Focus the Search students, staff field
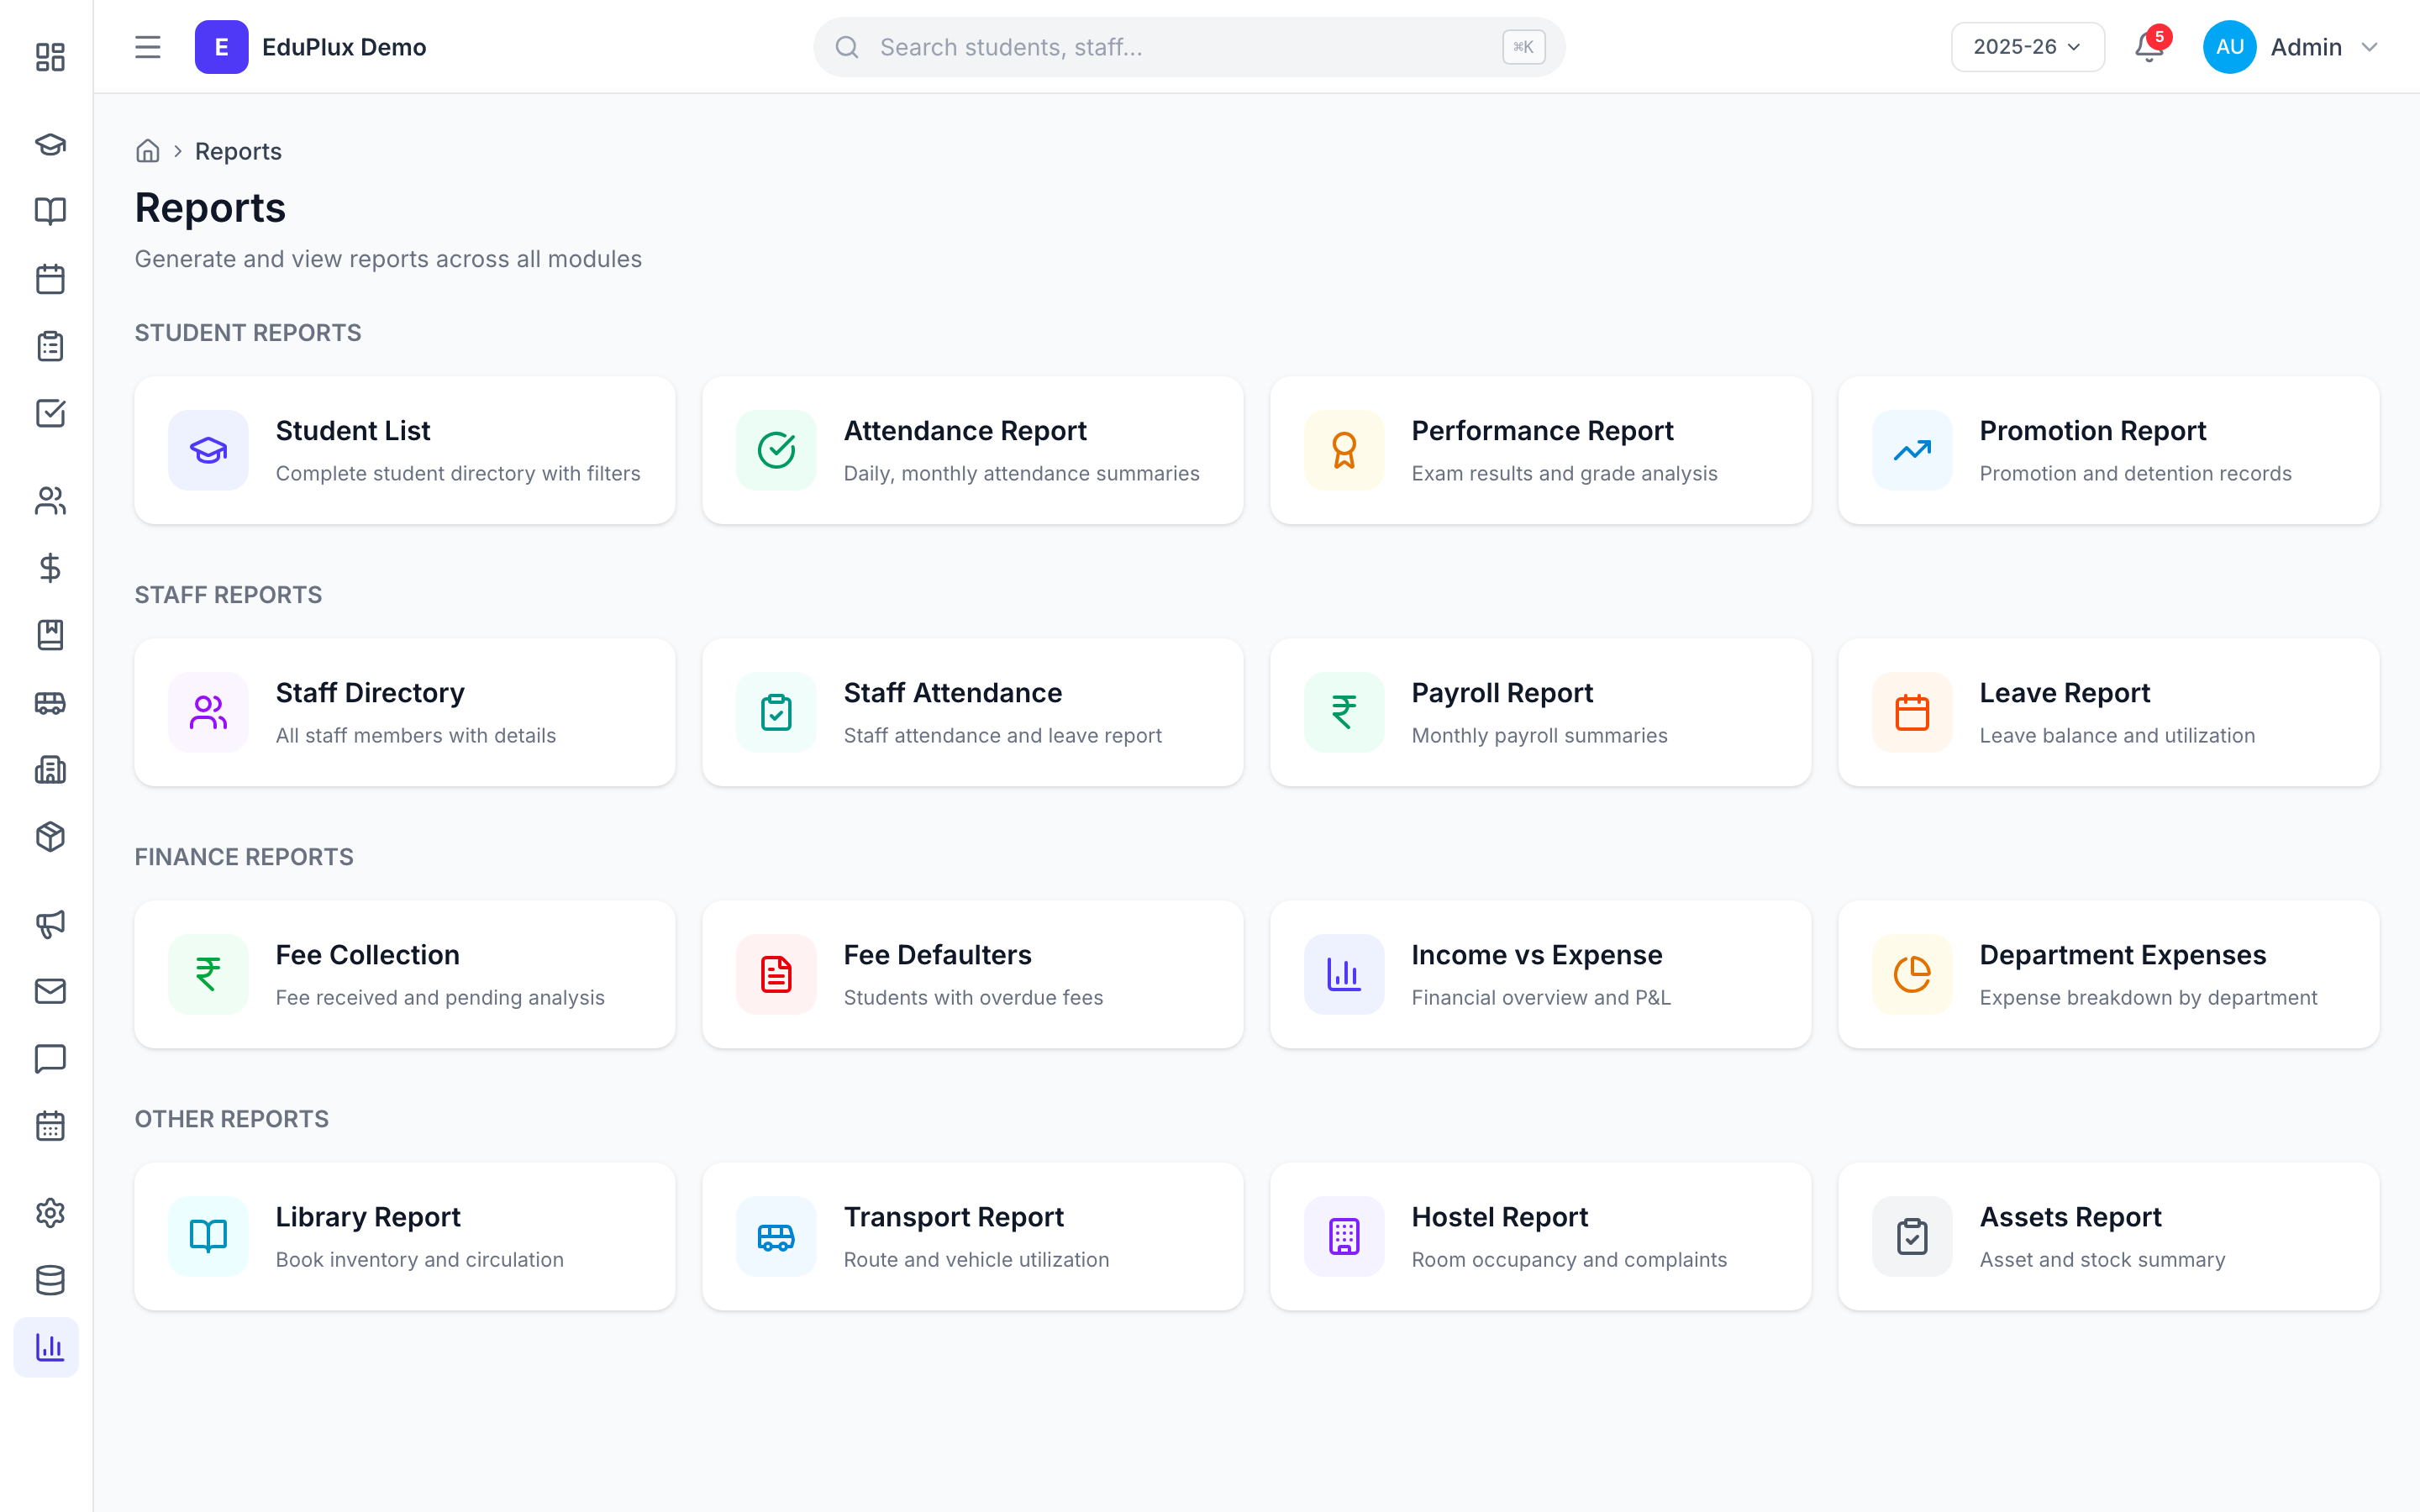Image resolution: width=2420 pixels, height=1512 pixels. (x=1189, y=47)
